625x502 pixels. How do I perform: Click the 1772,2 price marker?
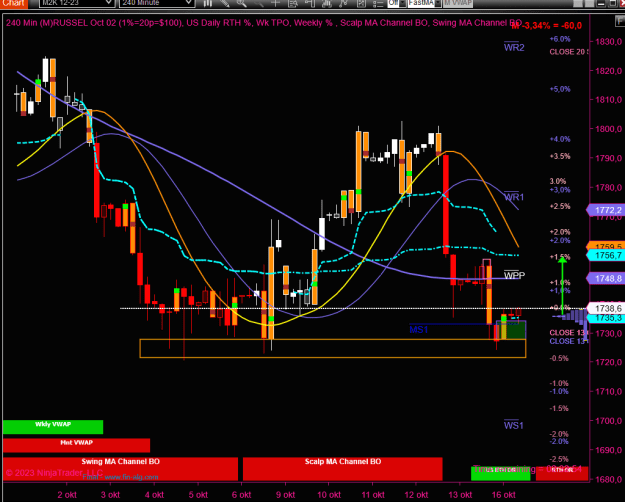click(606, 210)
